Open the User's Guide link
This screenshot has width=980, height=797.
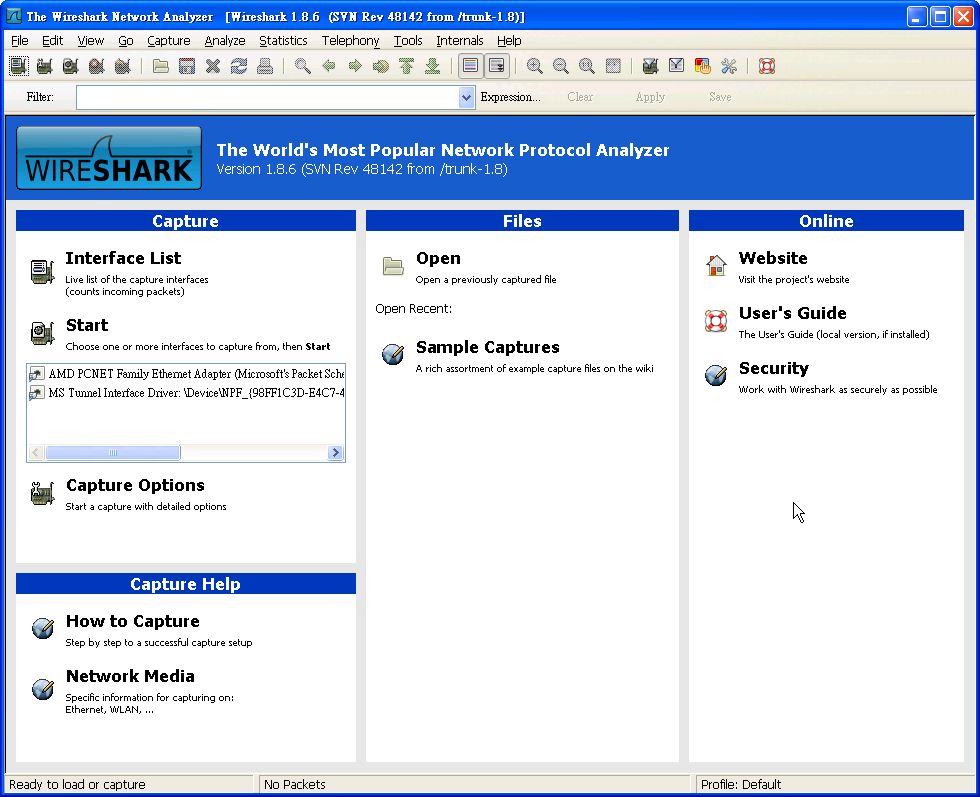pos(792,313)
